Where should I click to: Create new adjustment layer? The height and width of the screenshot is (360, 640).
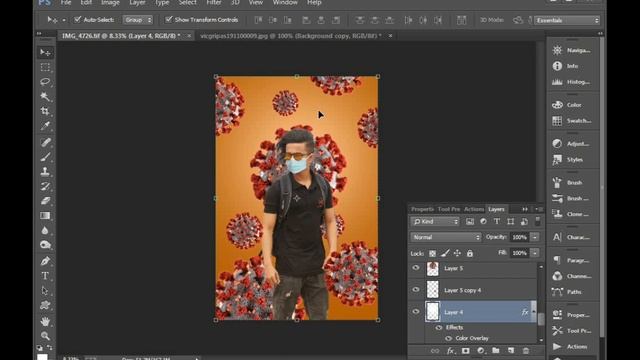[x=481, y=351]
